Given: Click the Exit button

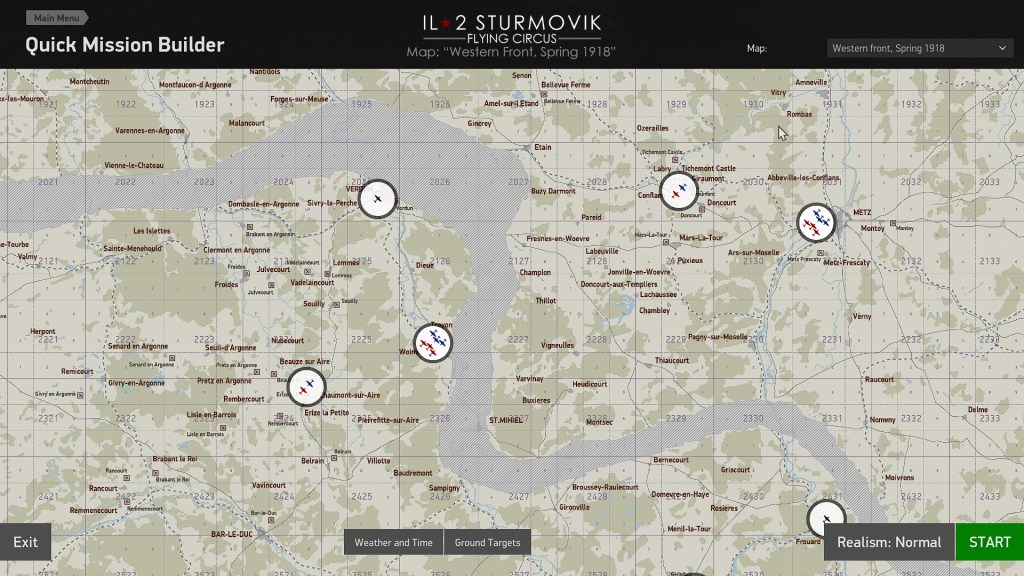Looking at the screenshot, I should [25, 542].
